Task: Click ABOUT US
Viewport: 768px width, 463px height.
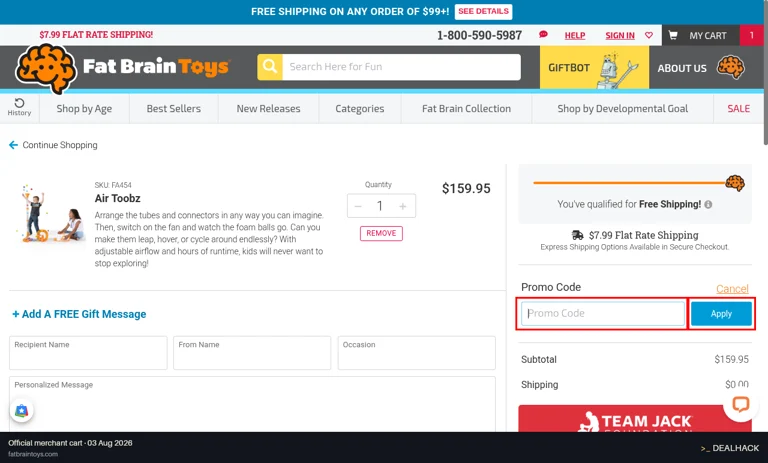Action: pyautogui.click(x=682, y=68)
